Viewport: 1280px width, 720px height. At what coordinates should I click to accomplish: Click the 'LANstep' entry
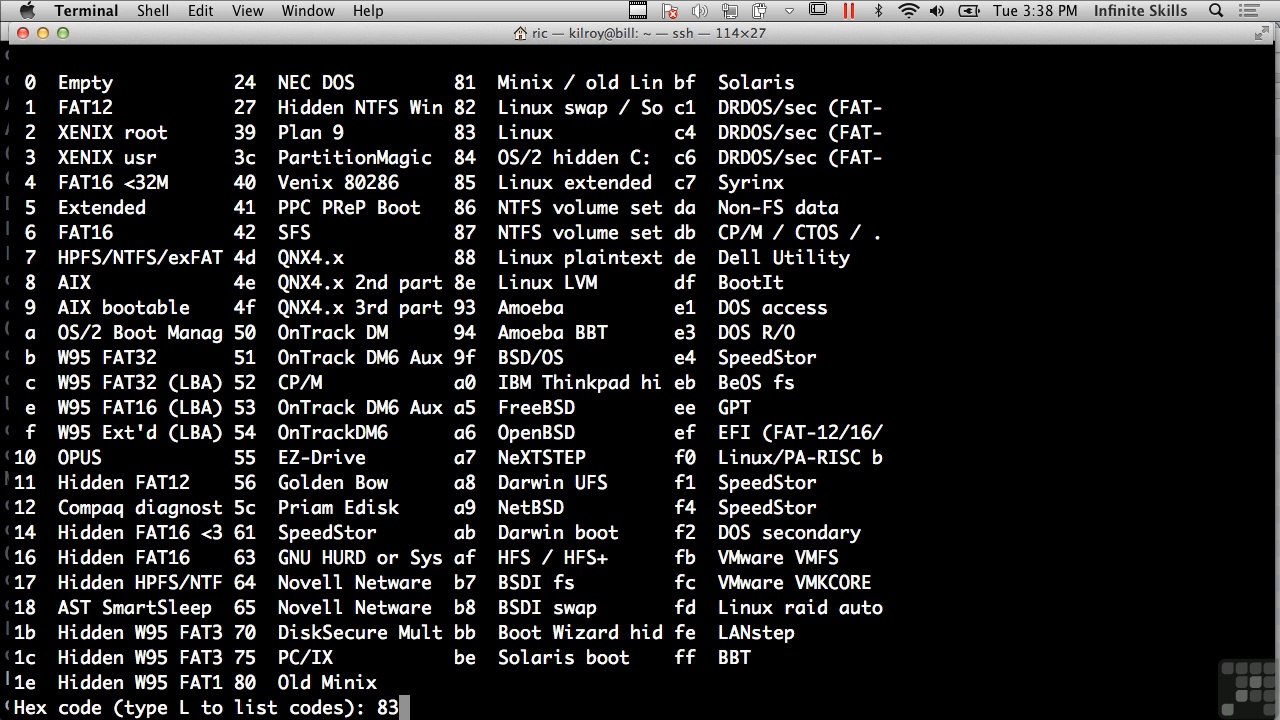[x=756, y=633]
